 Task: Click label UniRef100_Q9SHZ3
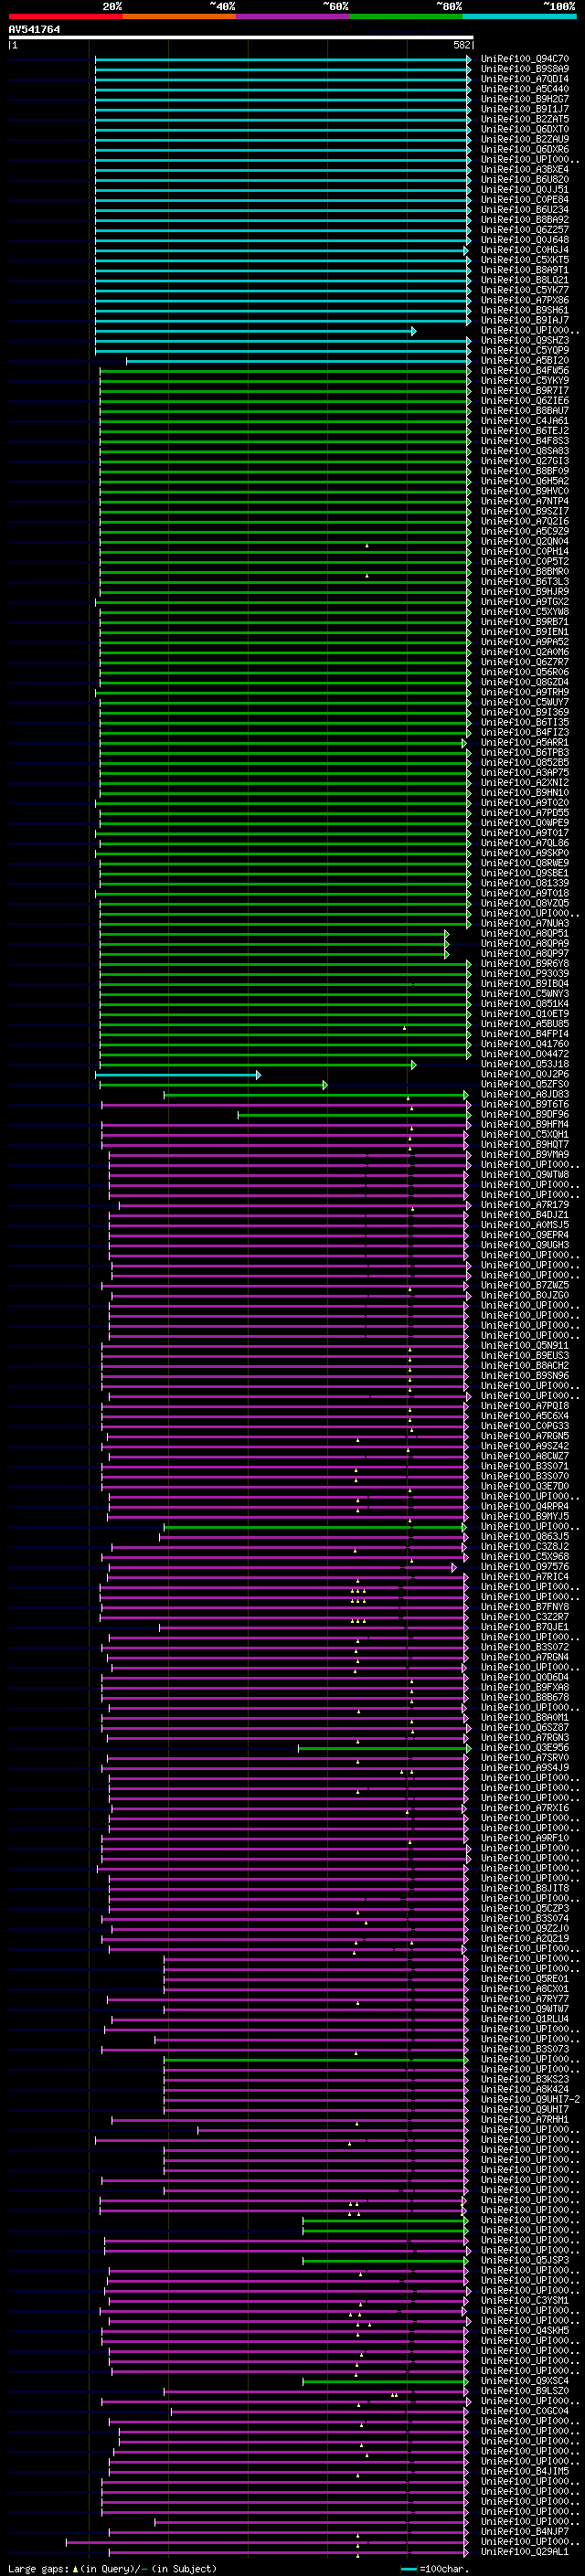tap(525, 340)
